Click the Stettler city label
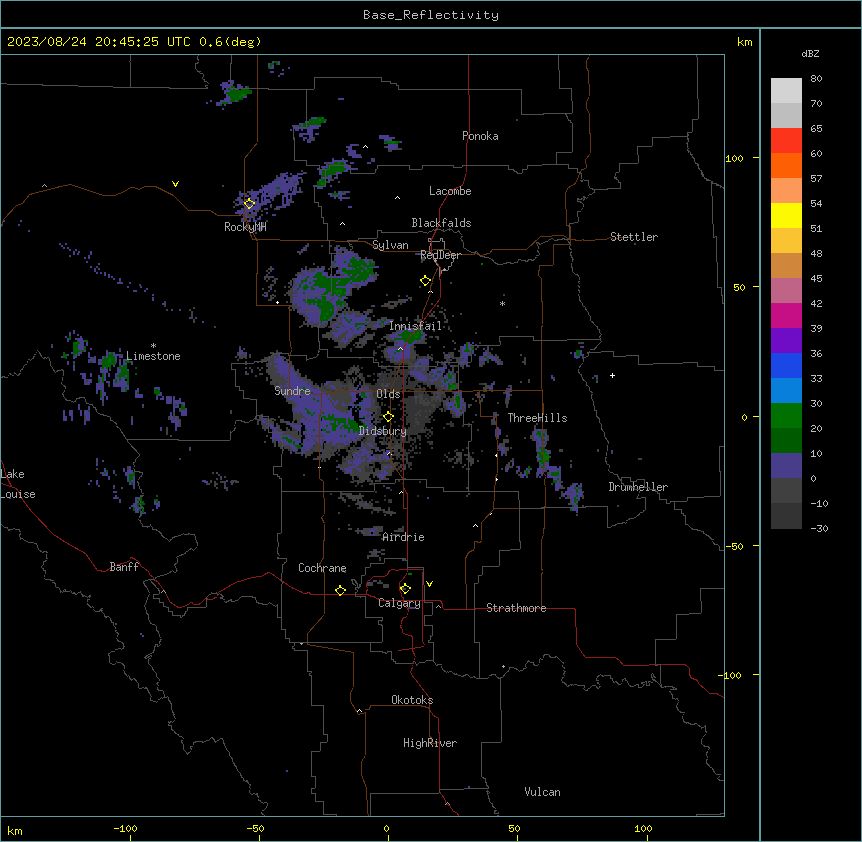Viewport: 862px width, 842px height. click(634, 237)
